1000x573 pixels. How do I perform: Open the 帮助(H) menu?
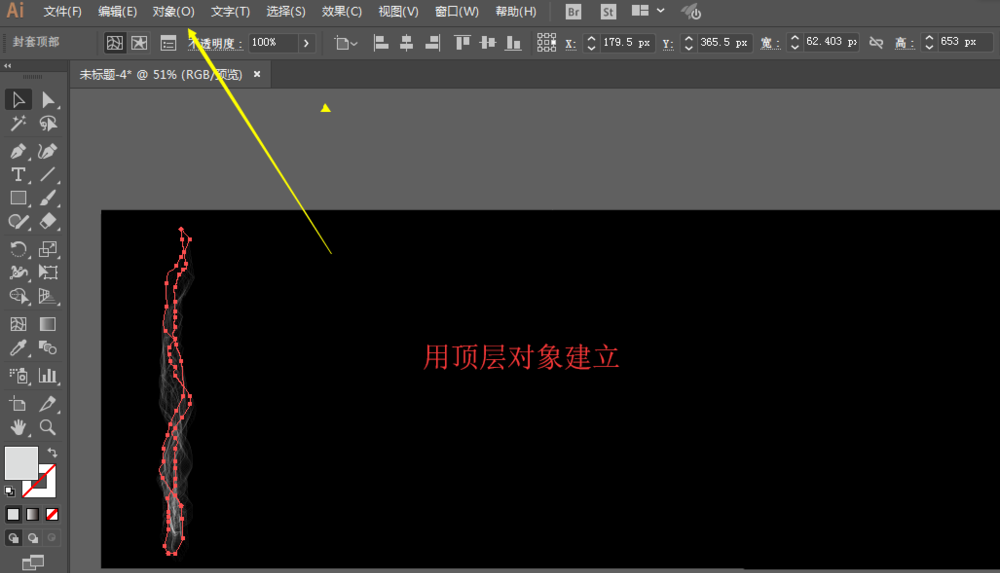(516, 11)
